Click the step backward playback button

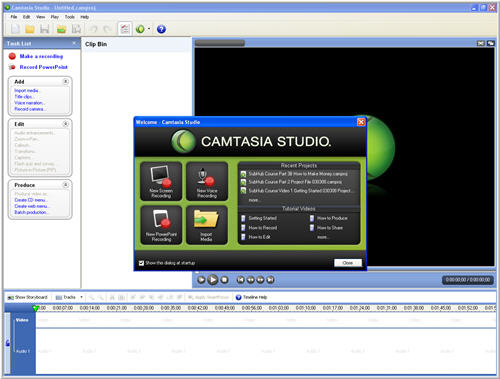coord(250,280)
